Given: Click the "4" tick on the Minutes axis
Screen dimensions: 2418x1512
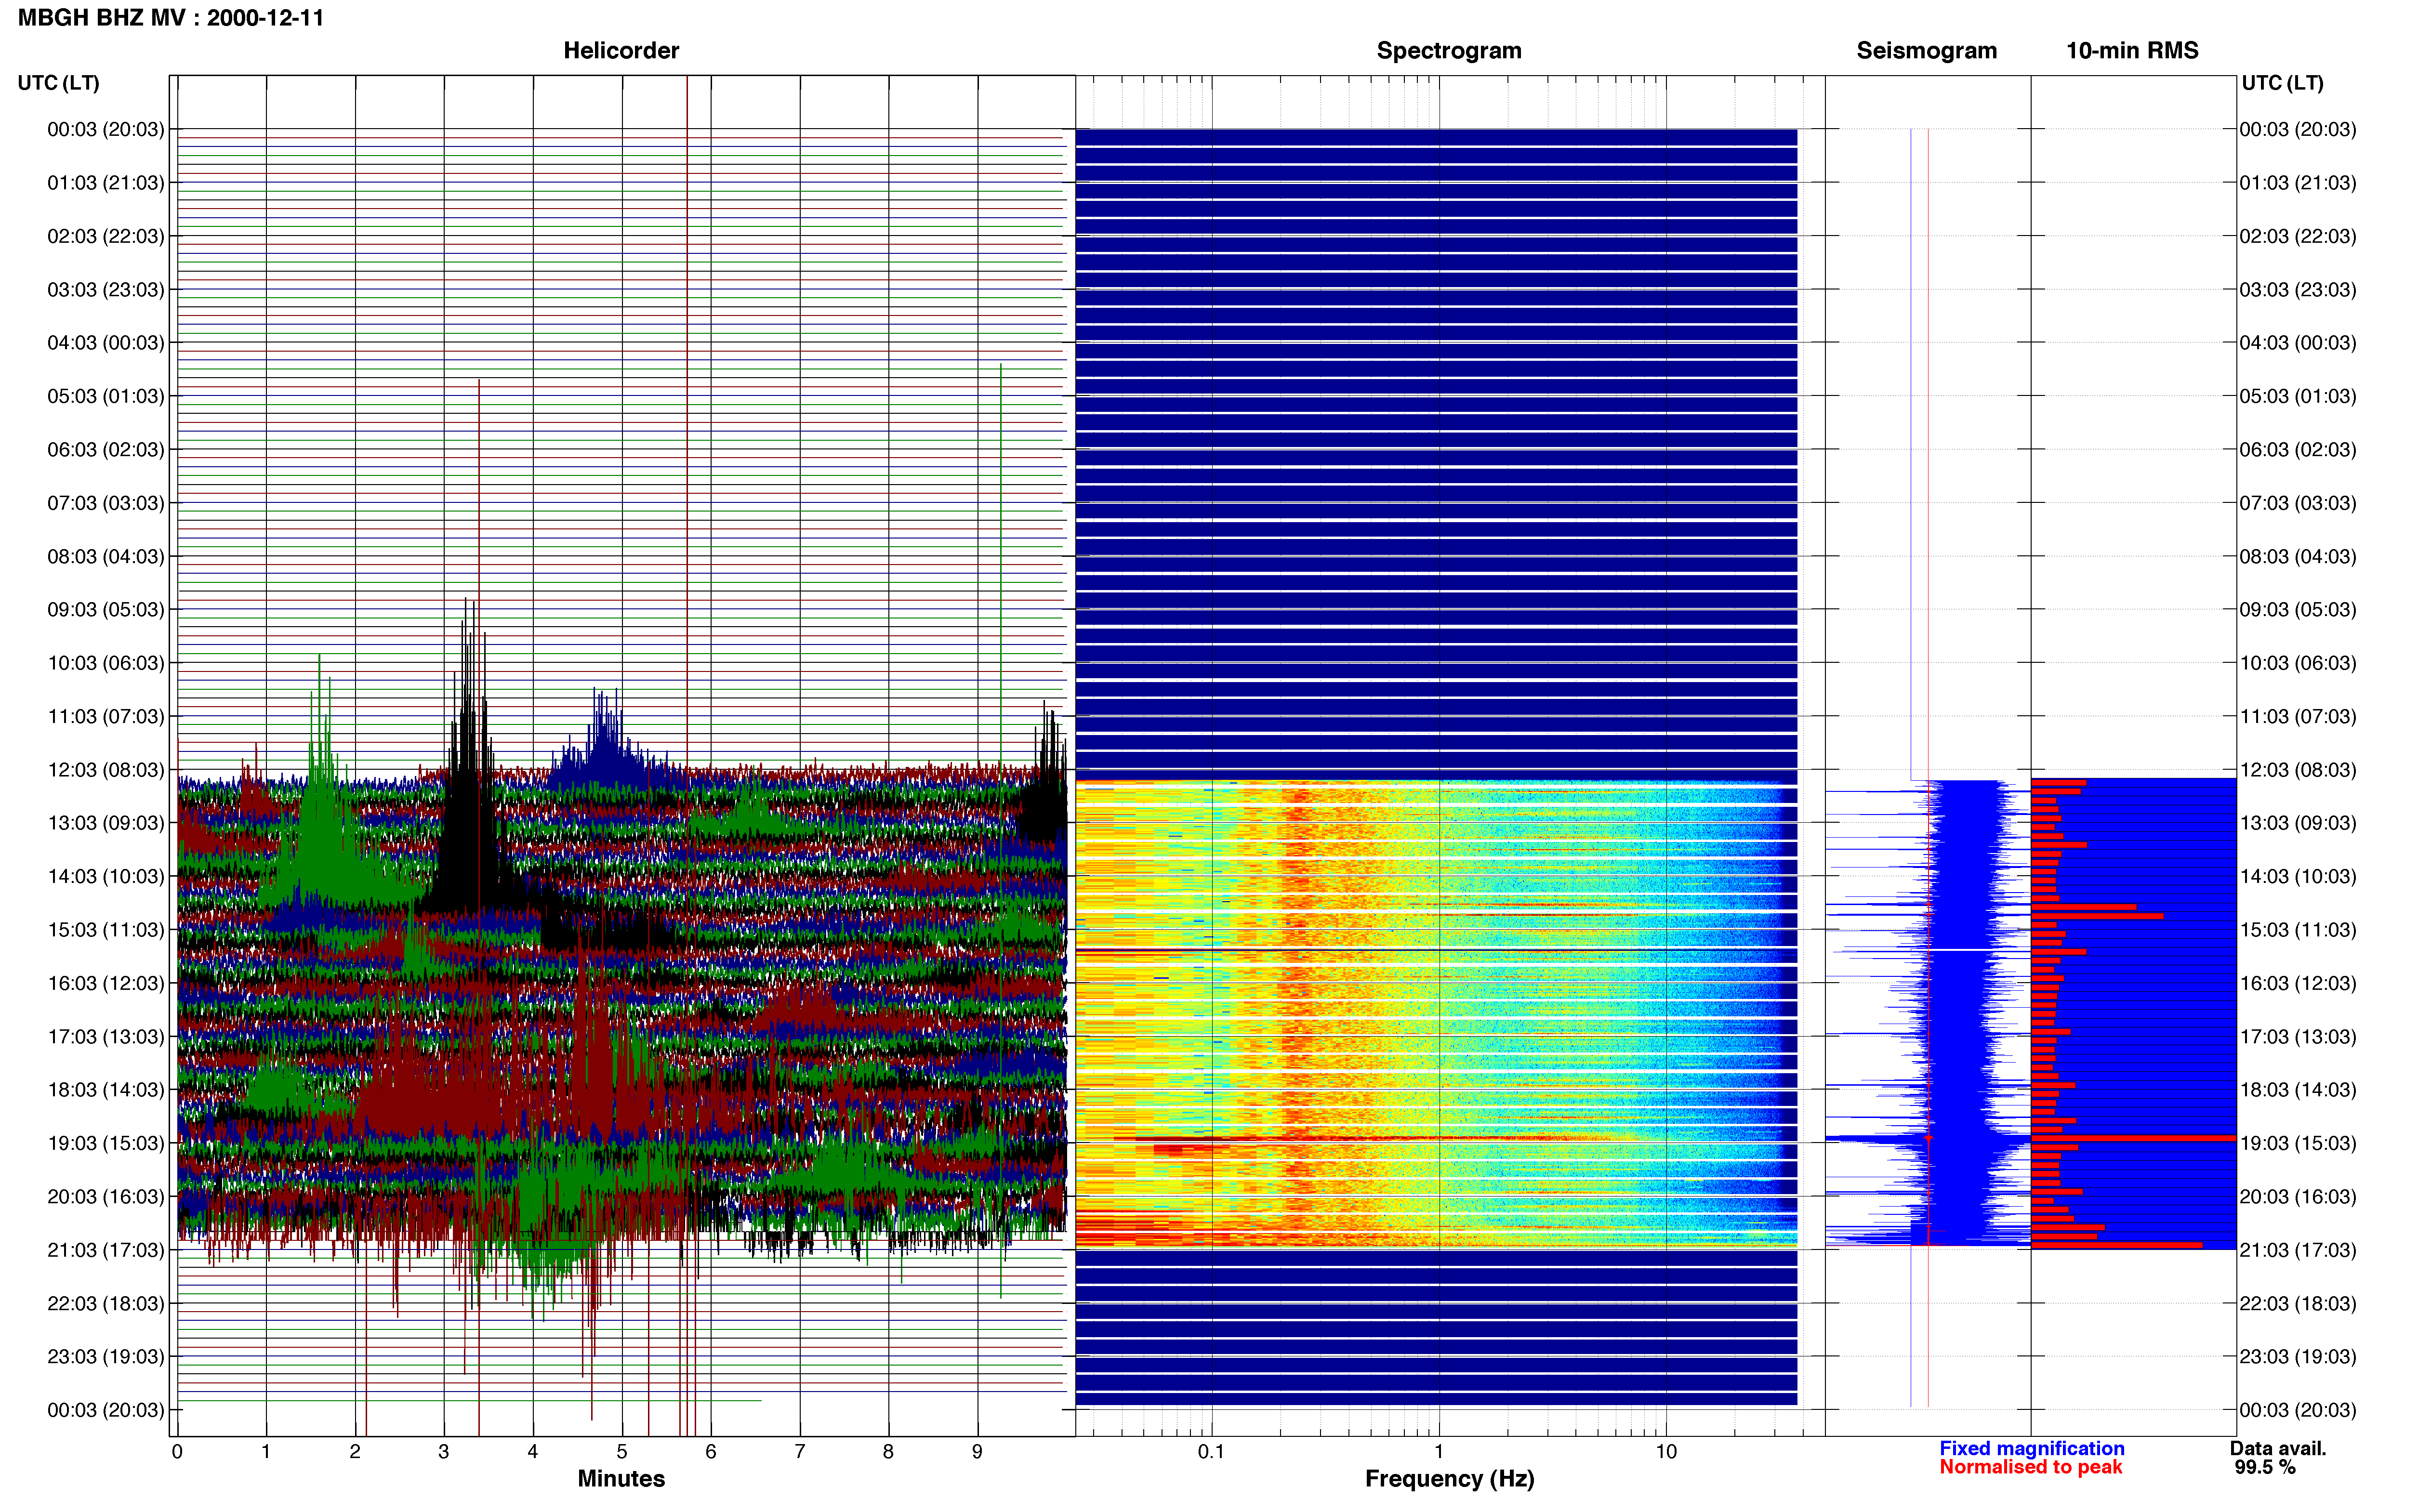Looking at the screenshot, I should (x=533, y=1452).
